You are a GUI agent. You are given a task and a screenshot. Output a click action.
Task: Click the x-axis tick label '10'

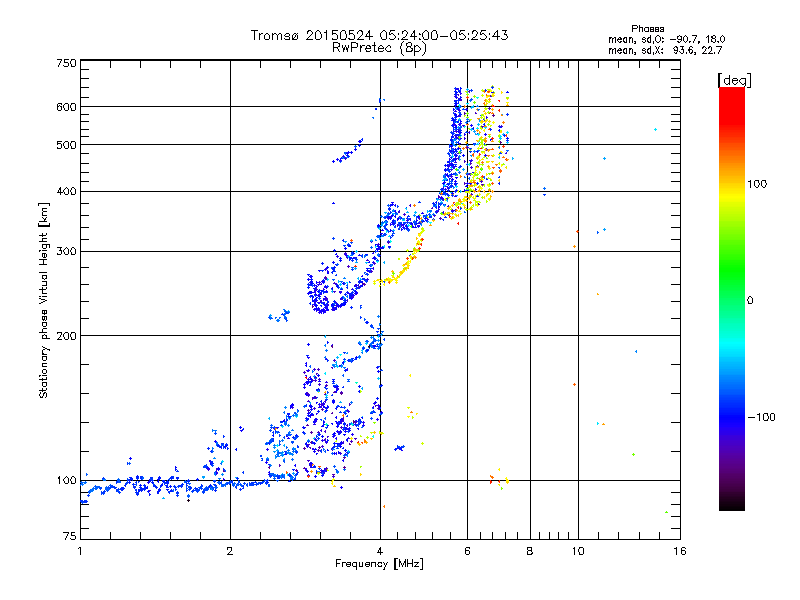(578, 551)
